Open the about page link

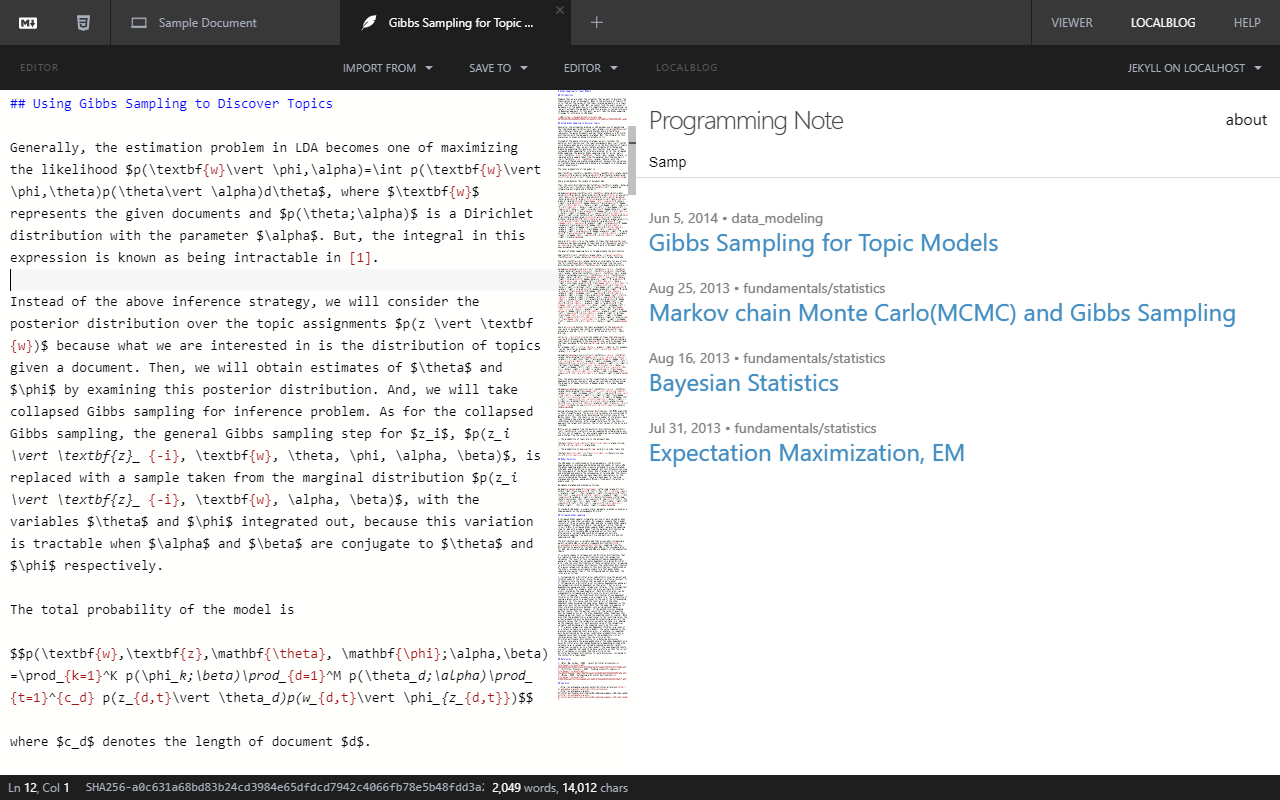1246,120
